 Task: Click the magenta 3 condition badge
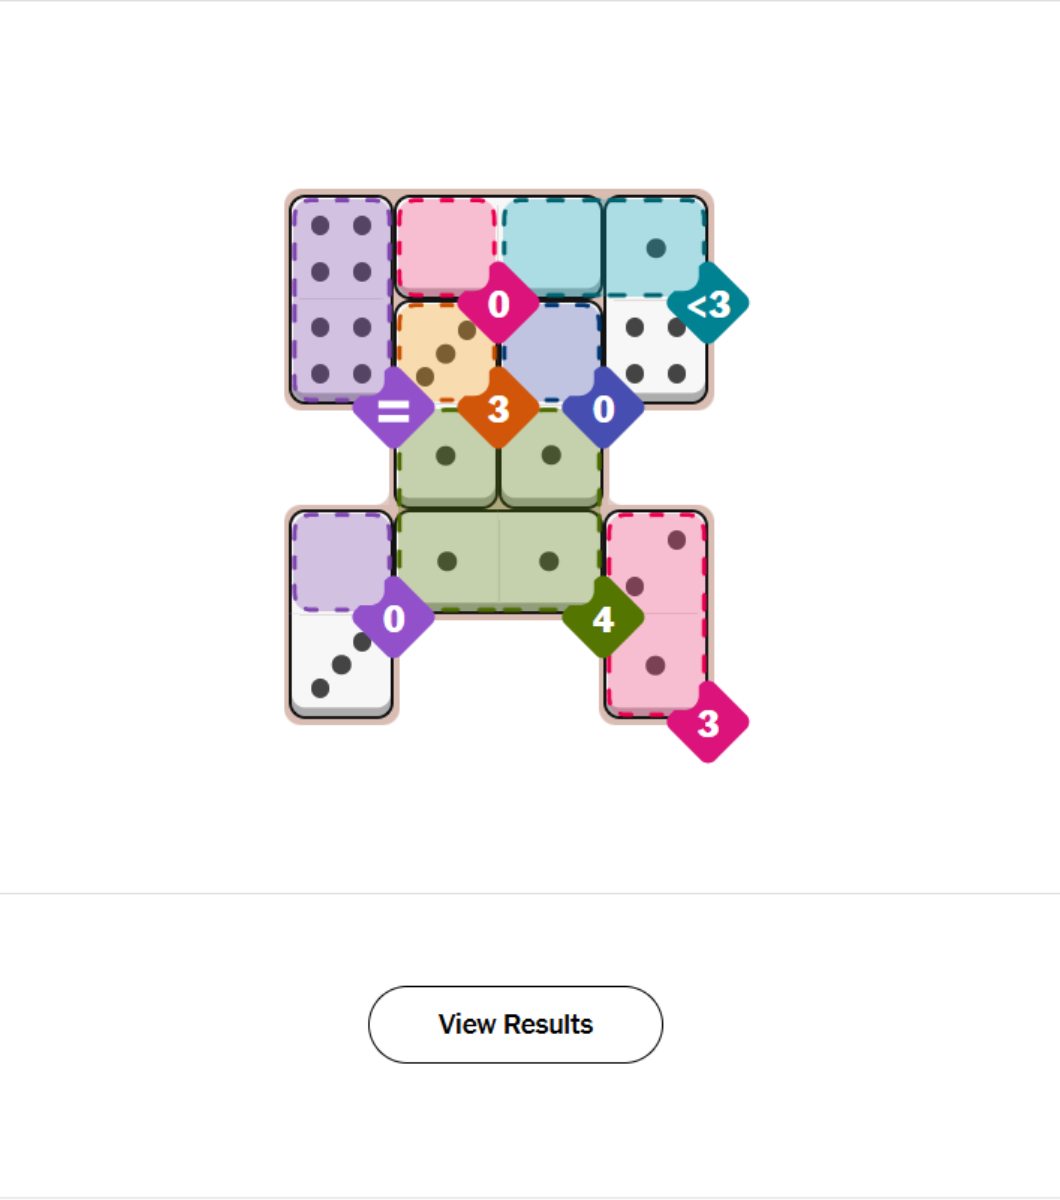point(708,722)
